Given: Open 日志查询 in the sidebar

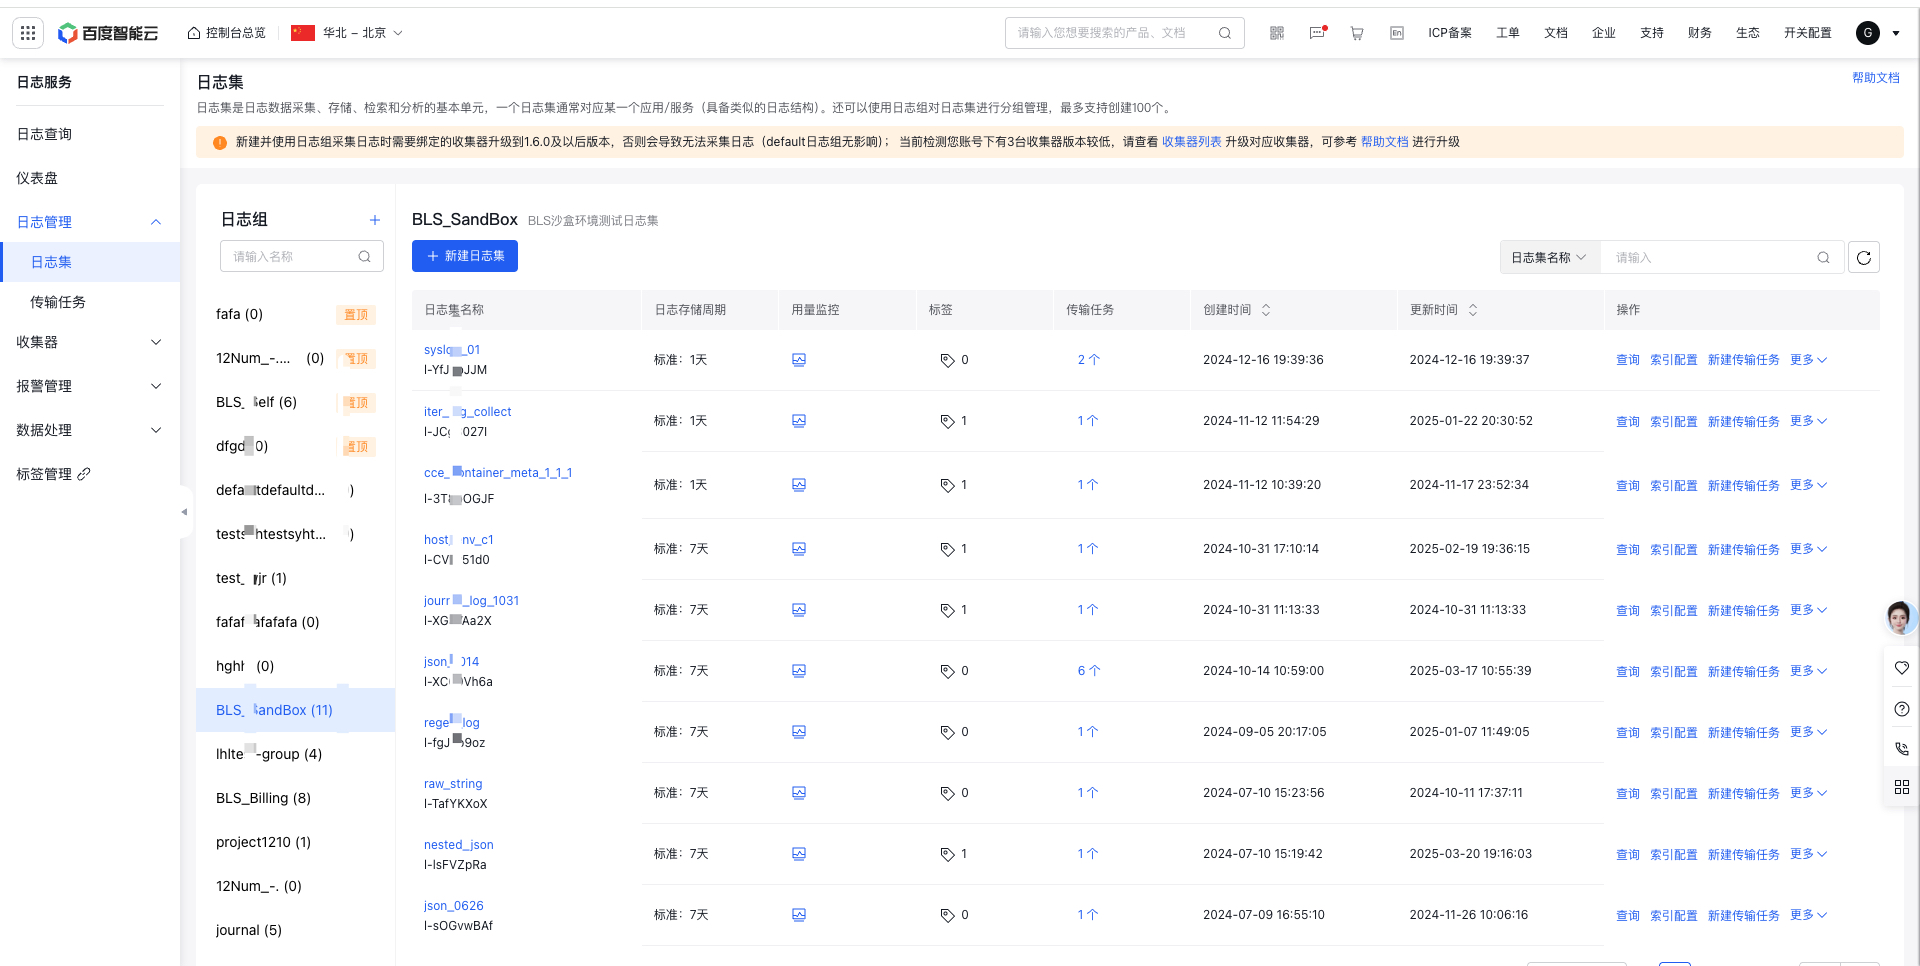Looking at the screenshot, I should [x=44, y=134].
